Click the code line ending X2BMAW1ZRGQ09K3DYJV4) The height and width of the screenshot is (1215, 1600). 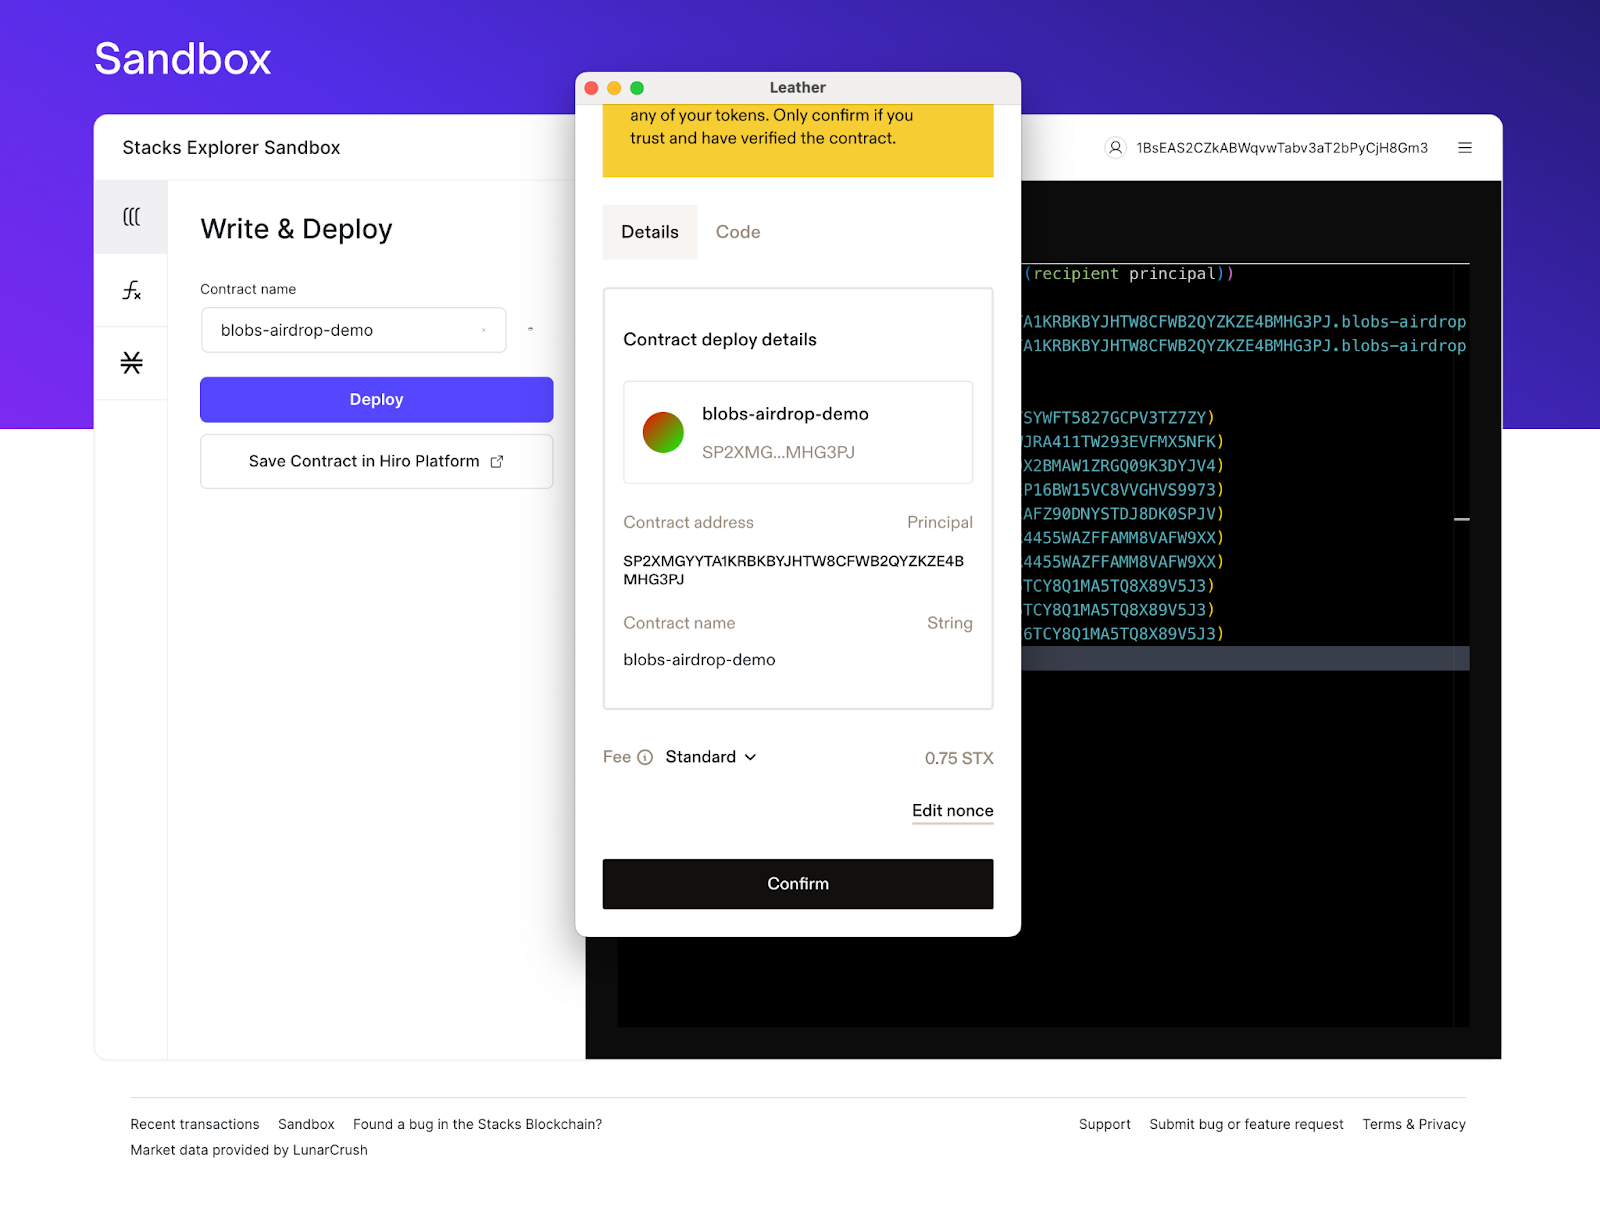point(1123,466)
